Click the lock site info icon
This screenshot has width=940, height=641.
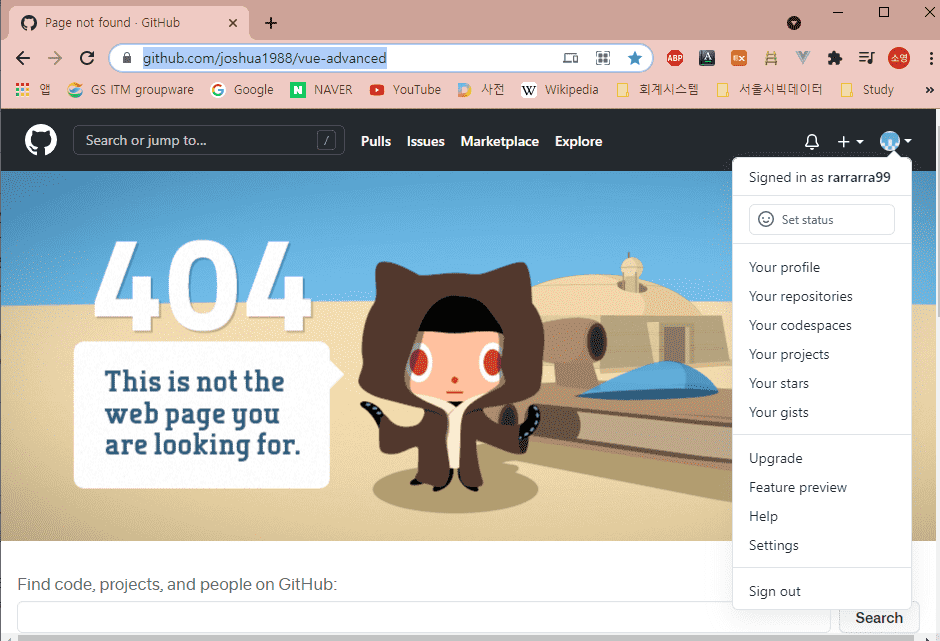click(126, 58)
